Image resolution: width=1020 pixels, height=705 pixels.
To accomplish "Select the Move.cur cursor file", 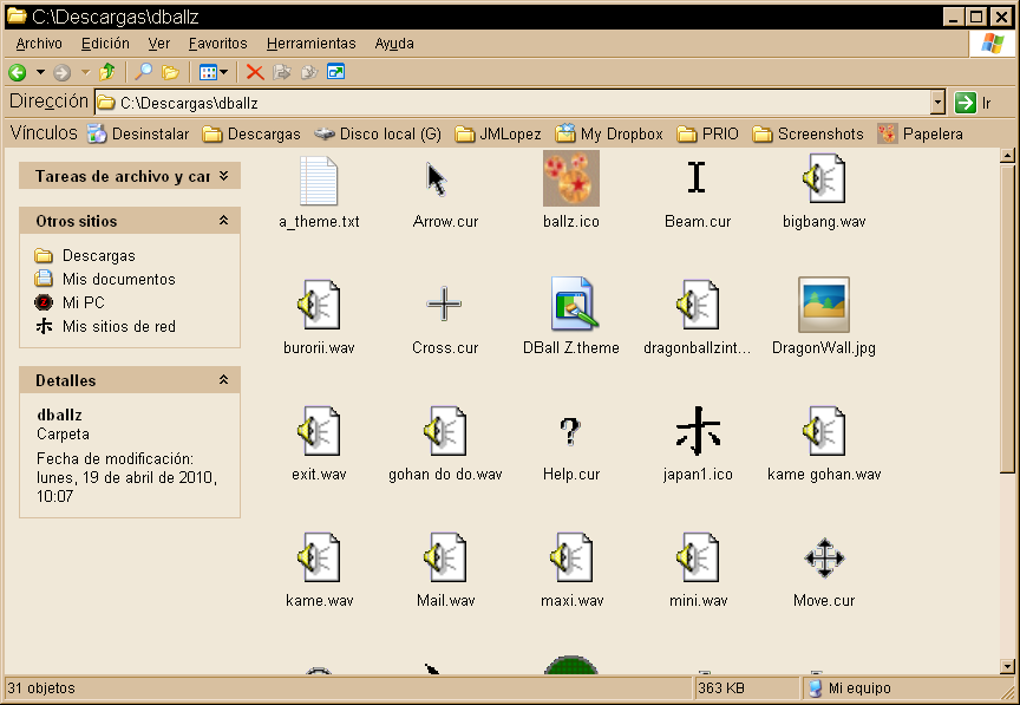I will [x=824, y=572].
